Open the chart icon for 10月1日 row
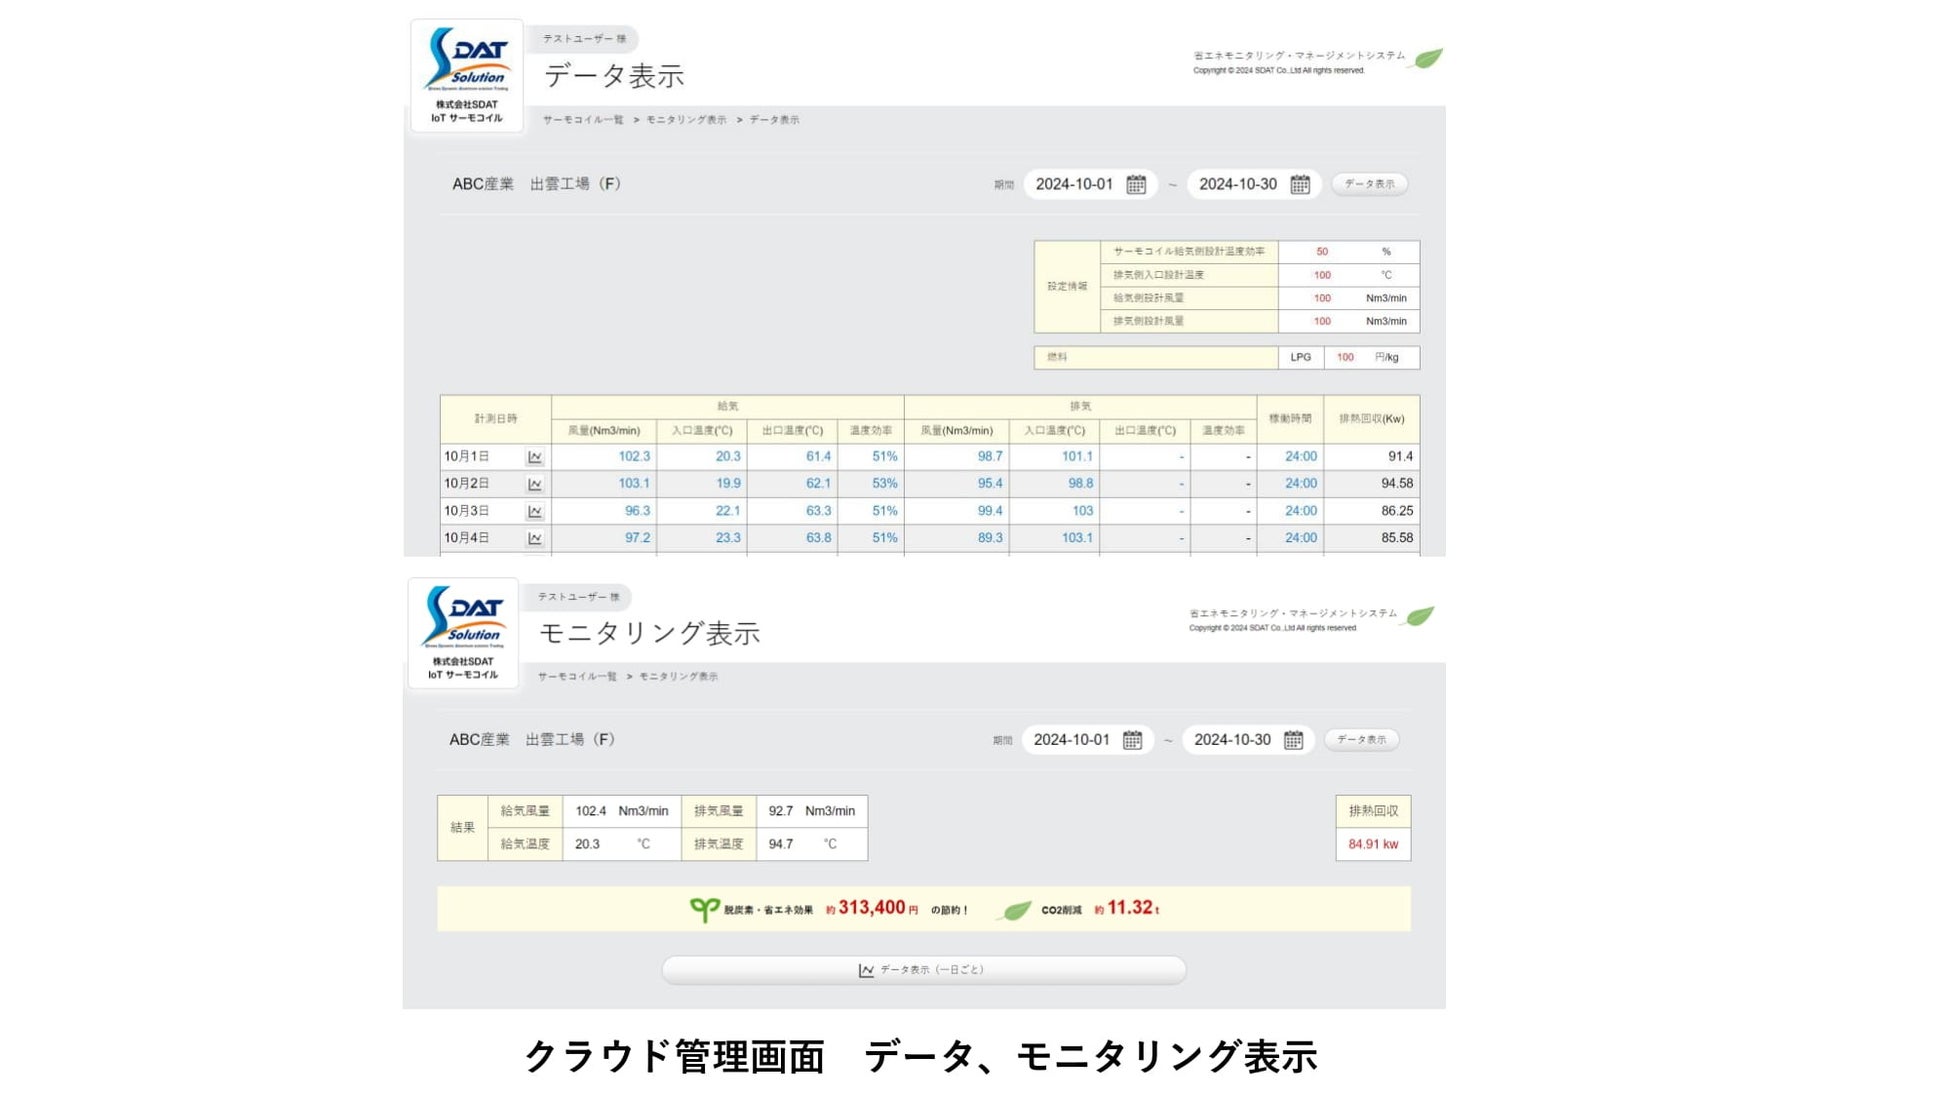Screen dimensions: 1950x1097 coord(535,457)
